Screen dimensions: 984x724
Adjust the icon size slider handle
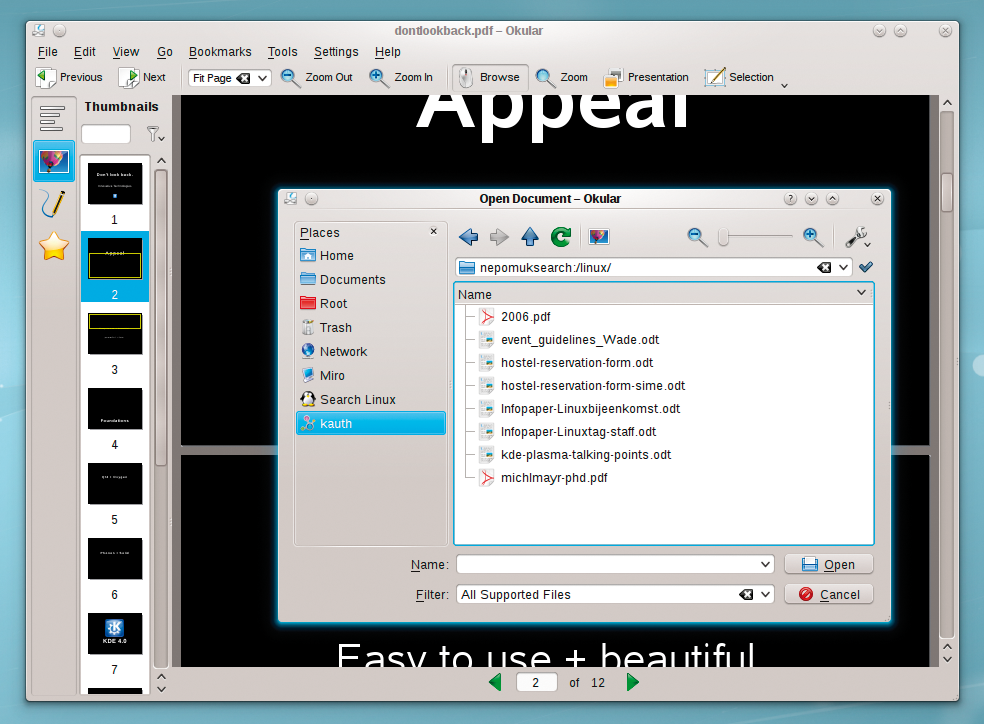pos(724,237)
